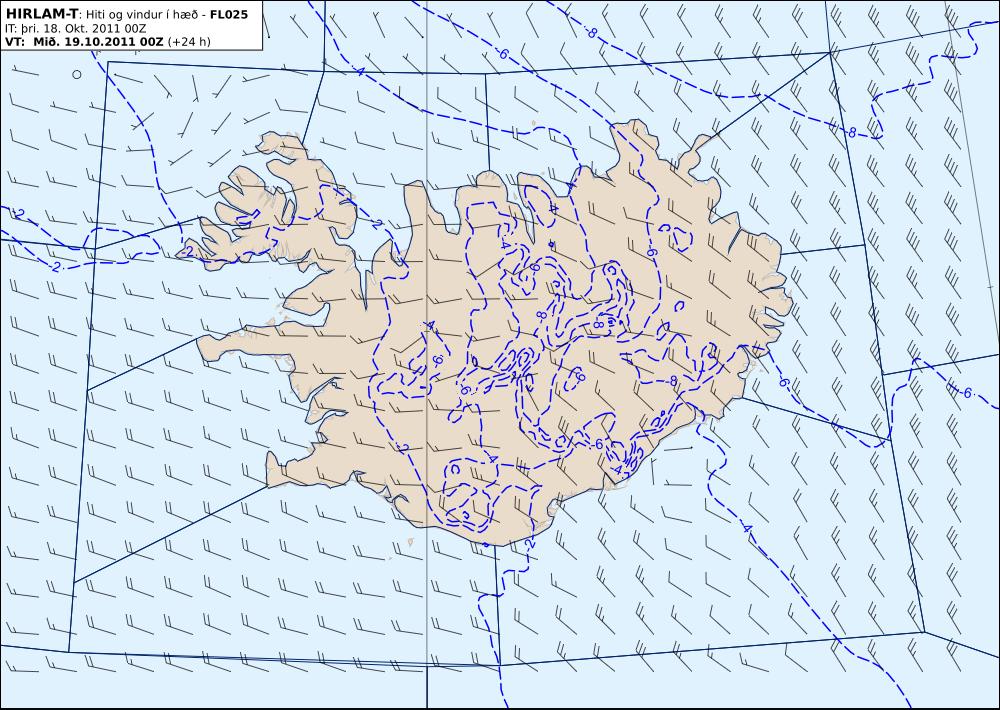The image size is (1000, 710).
Task: Click the initial time 'IT: þri. 18. Okt. 2011 00Z'
Action: click(x=75, y=29)
